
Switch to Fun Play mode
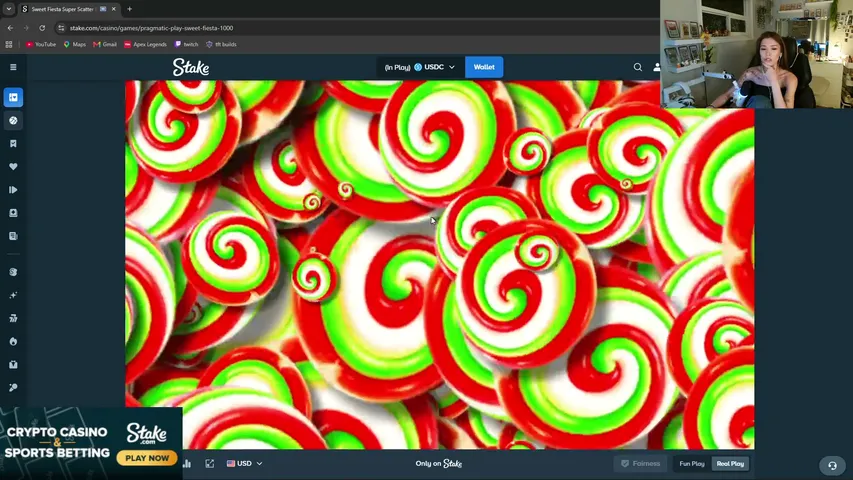click(x=691, y=464)
